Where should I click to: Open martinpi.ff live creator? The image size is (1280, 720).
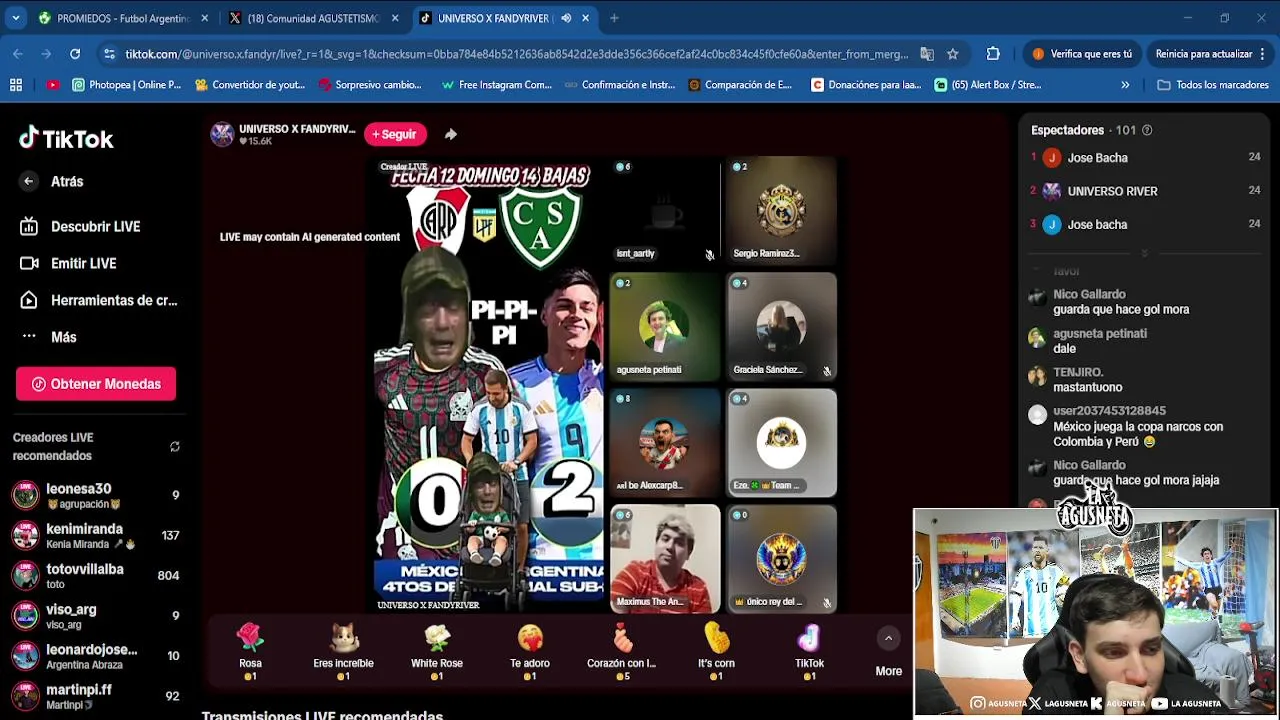click(95, 695)
